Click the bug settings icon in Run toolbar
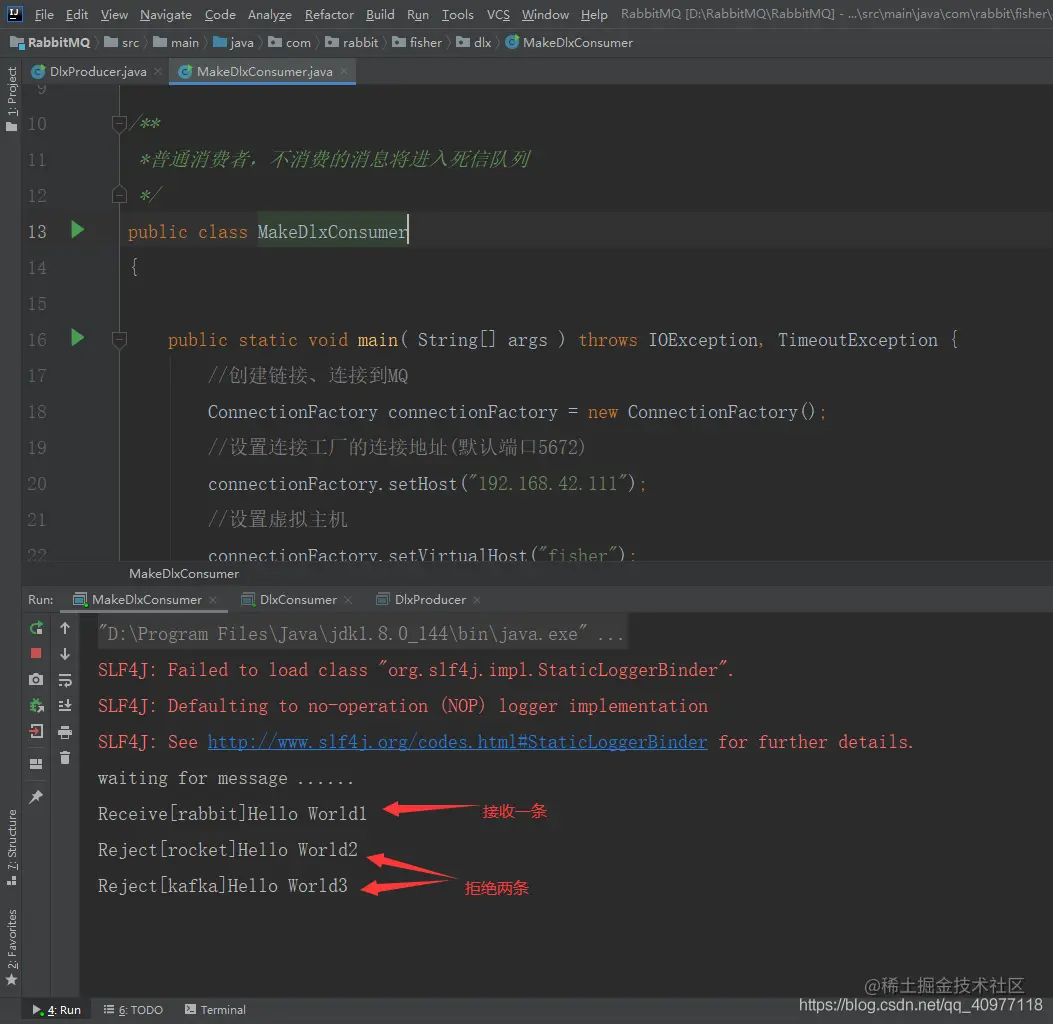The image size is (1053, 1024). pos(36,706)
